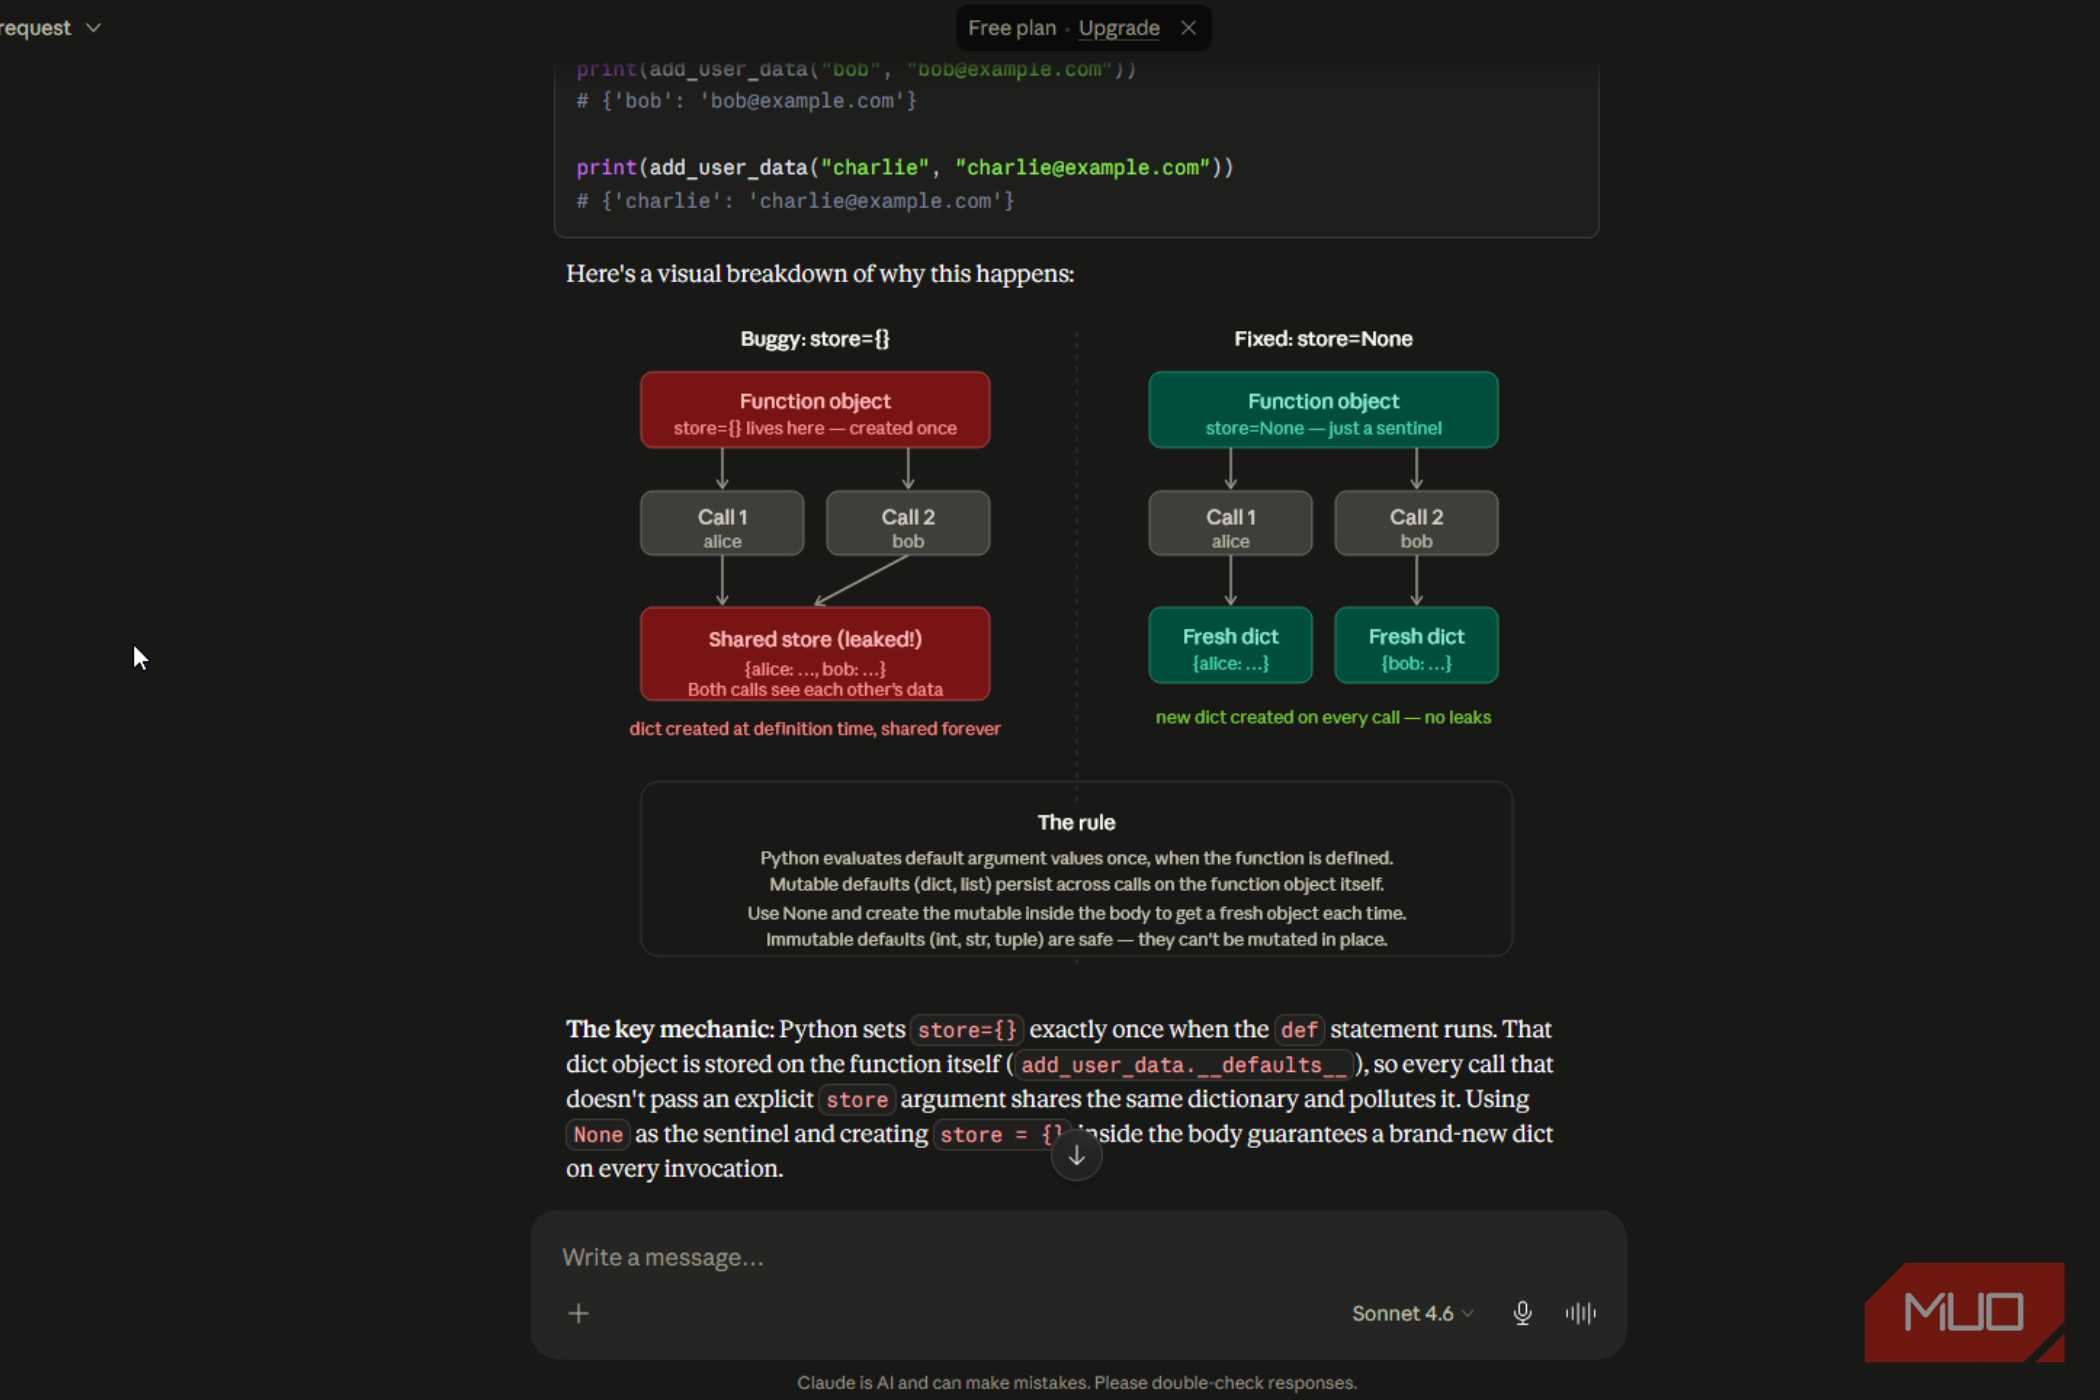This screenshot has width=2100, height=1400.
Task: Click the 'Claude is AI and can make mistakes' notice
Action: (1076, 1383)
